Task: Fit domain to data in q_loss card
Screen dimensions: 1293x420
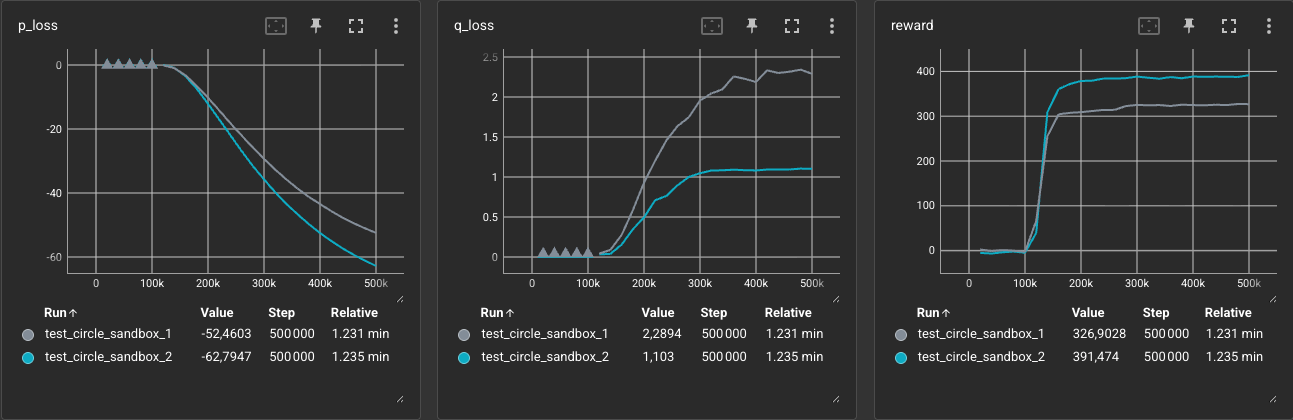Action: 712,26
